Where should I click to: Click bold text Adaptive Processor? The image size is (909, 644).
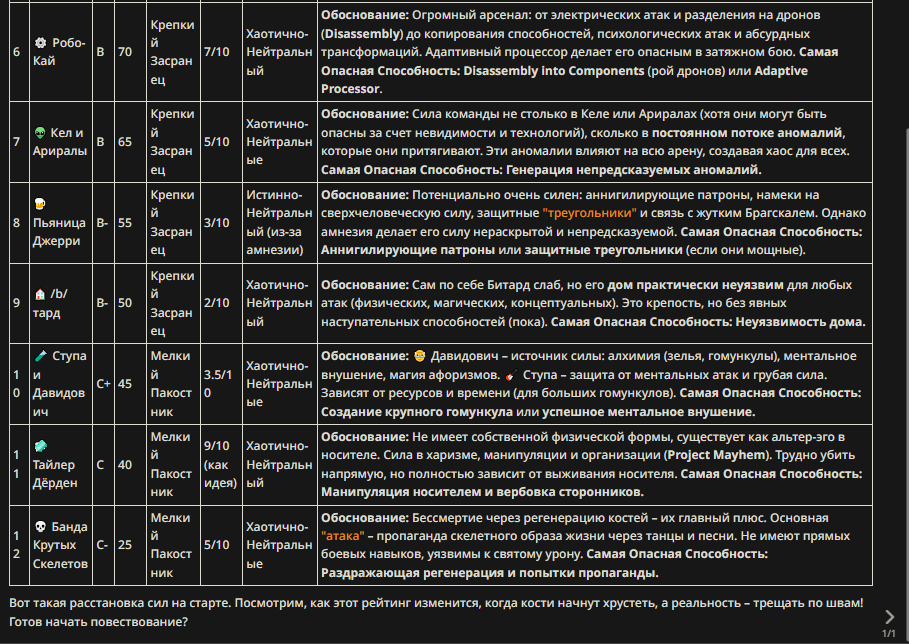pyautogui.click(x=565, y=79)
